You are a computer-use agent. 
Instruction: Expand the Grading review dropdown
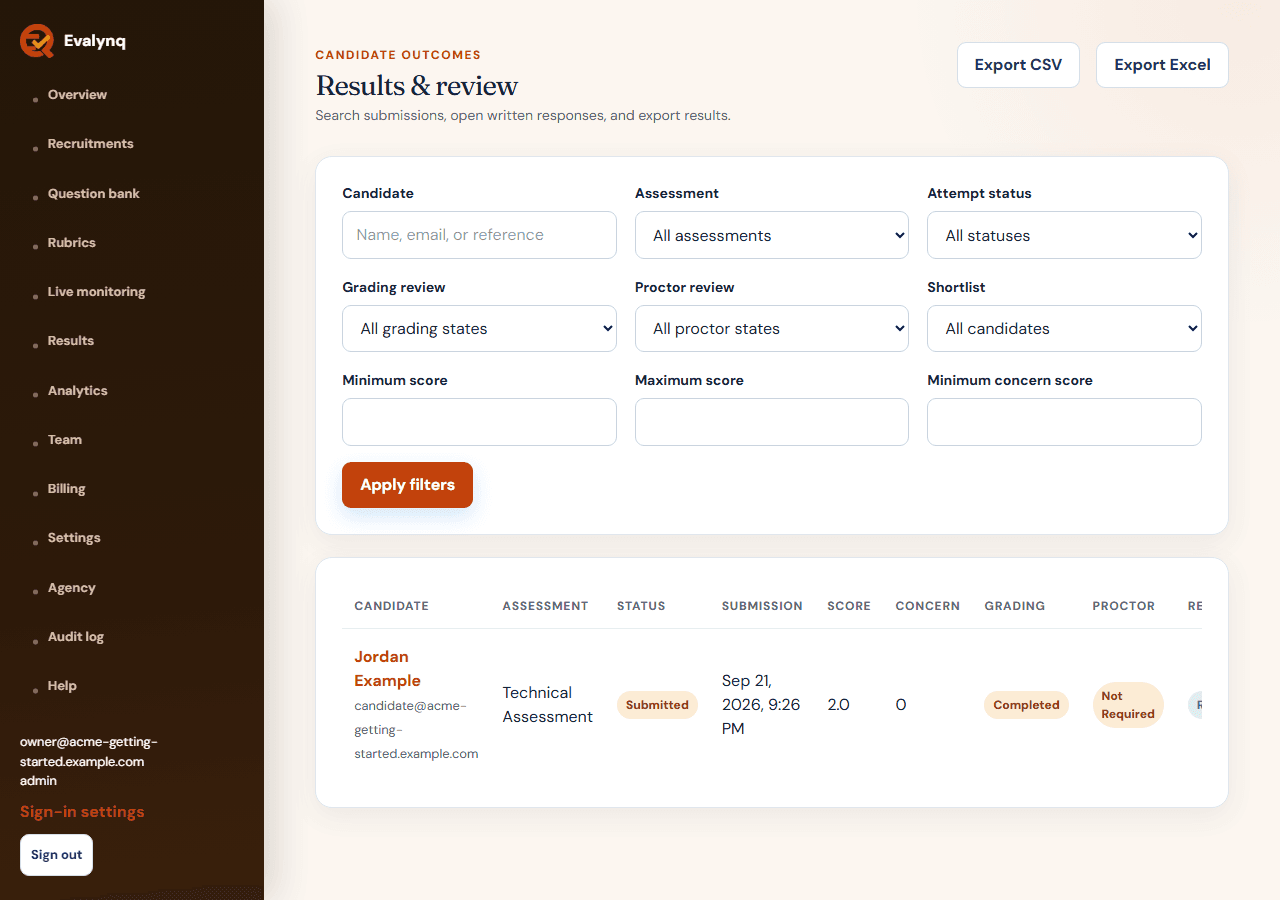(479, 329)
